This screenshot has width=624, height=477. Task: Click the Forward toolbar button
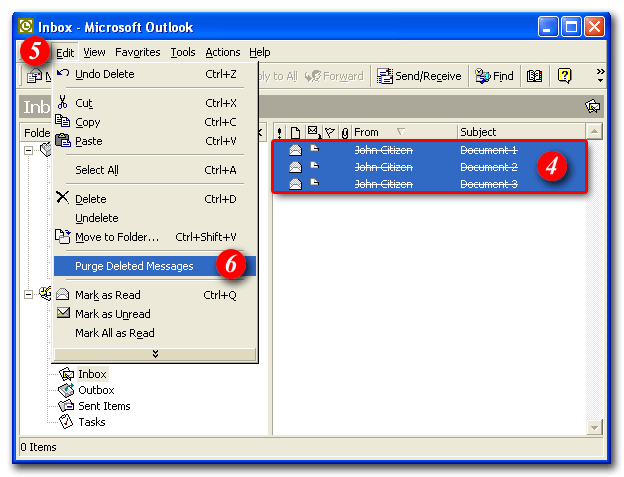click(x=334, y=76)
